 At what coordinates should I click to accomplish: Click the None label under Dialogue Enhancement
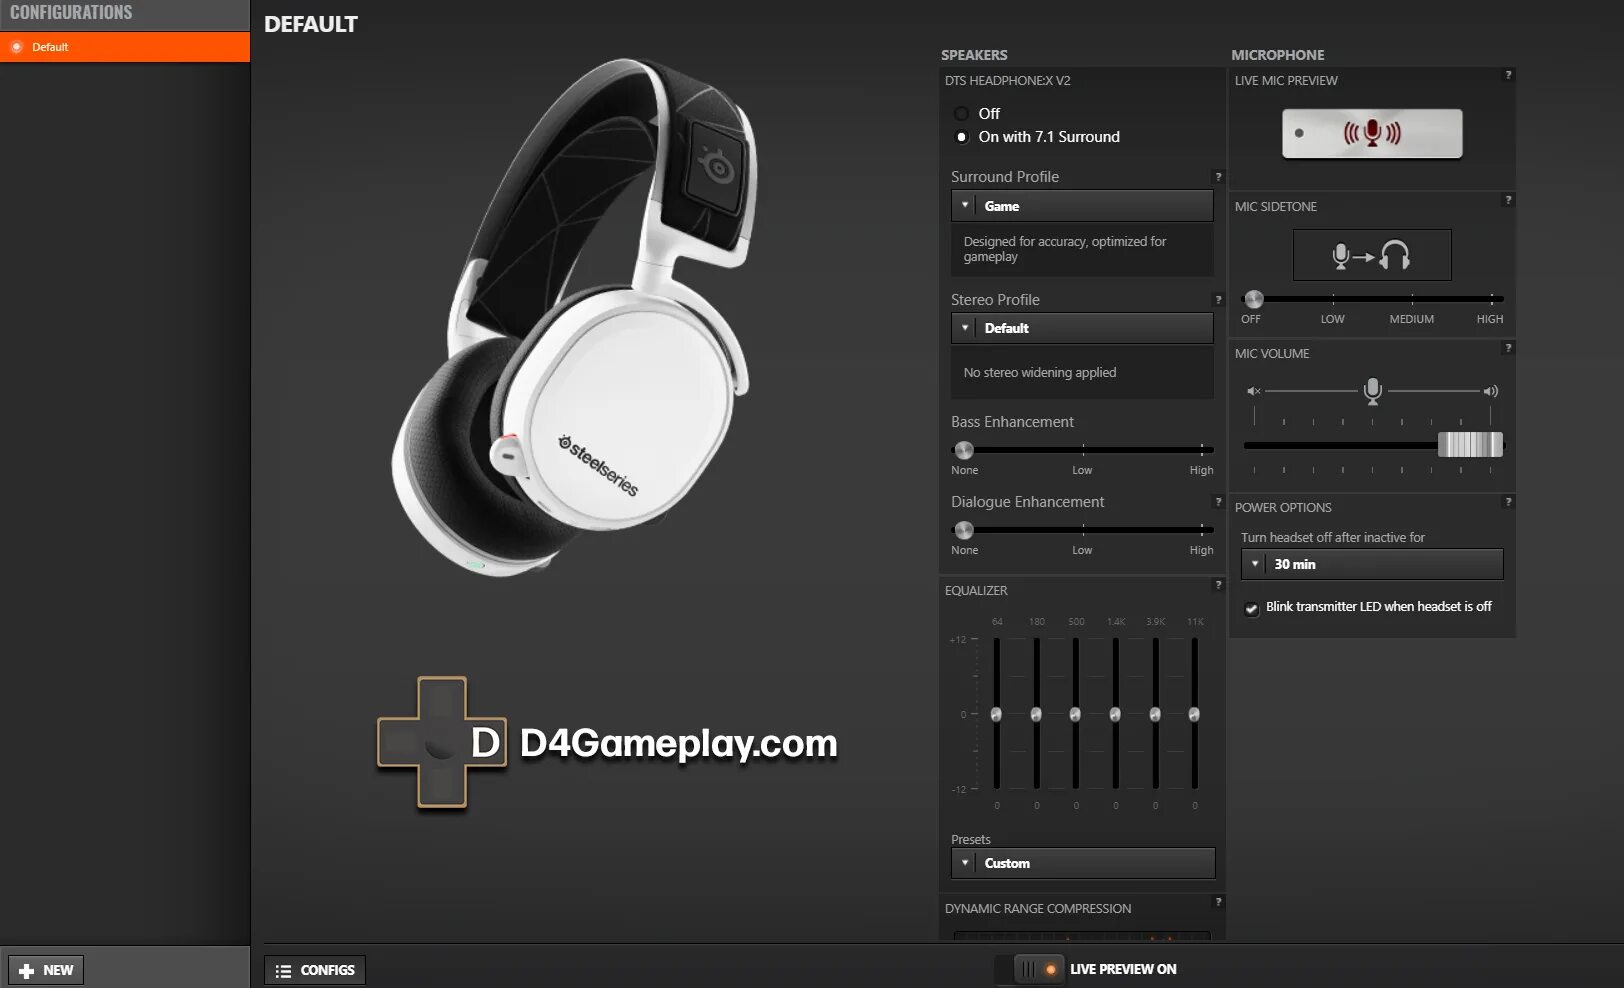965,550
